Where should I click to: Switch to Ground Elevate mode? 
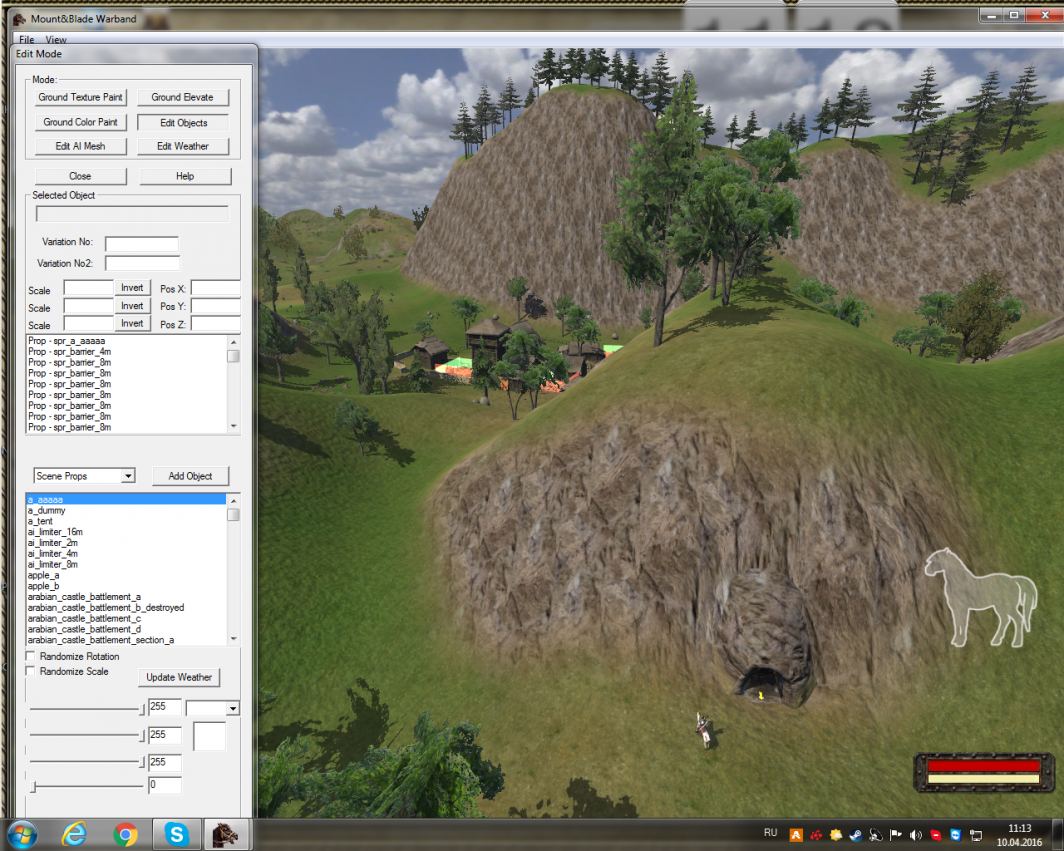(x=182, y=97)
